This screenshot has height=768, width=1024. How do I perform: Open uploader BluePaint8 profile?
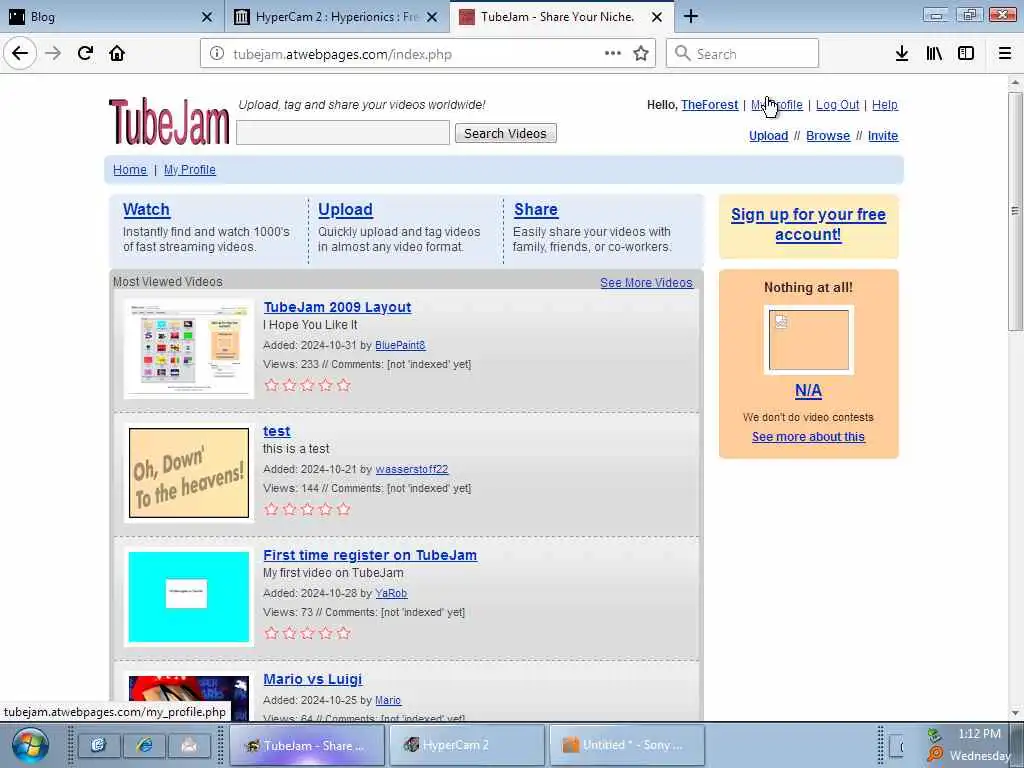click(400, 345)
